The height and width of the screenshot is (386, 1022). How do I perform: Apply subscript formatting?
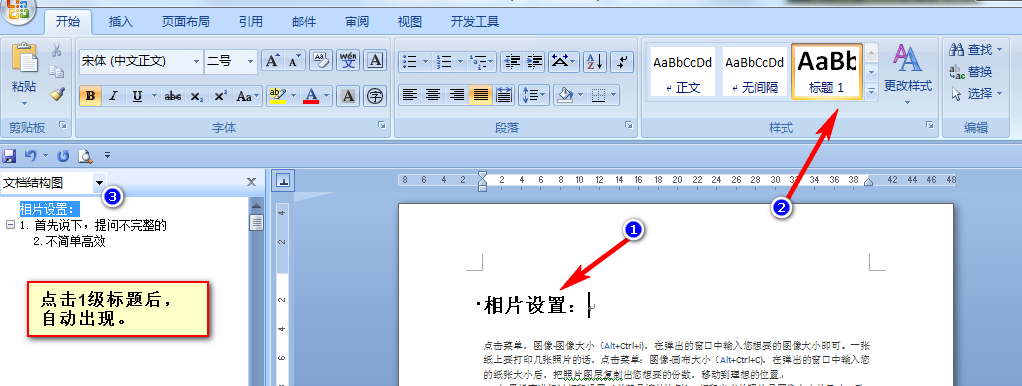(x=196, y=96)
